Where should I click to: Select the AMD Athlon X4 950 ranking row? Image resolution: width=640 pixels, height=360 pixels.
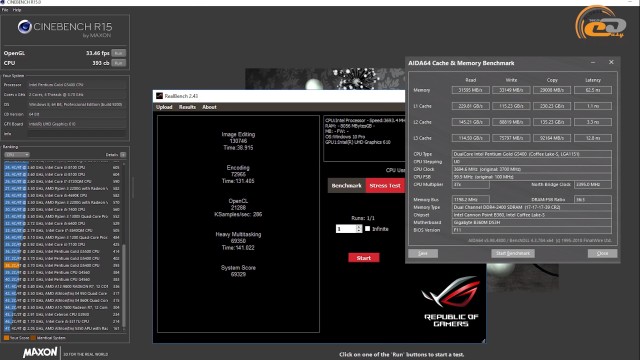tap(63, 293)
